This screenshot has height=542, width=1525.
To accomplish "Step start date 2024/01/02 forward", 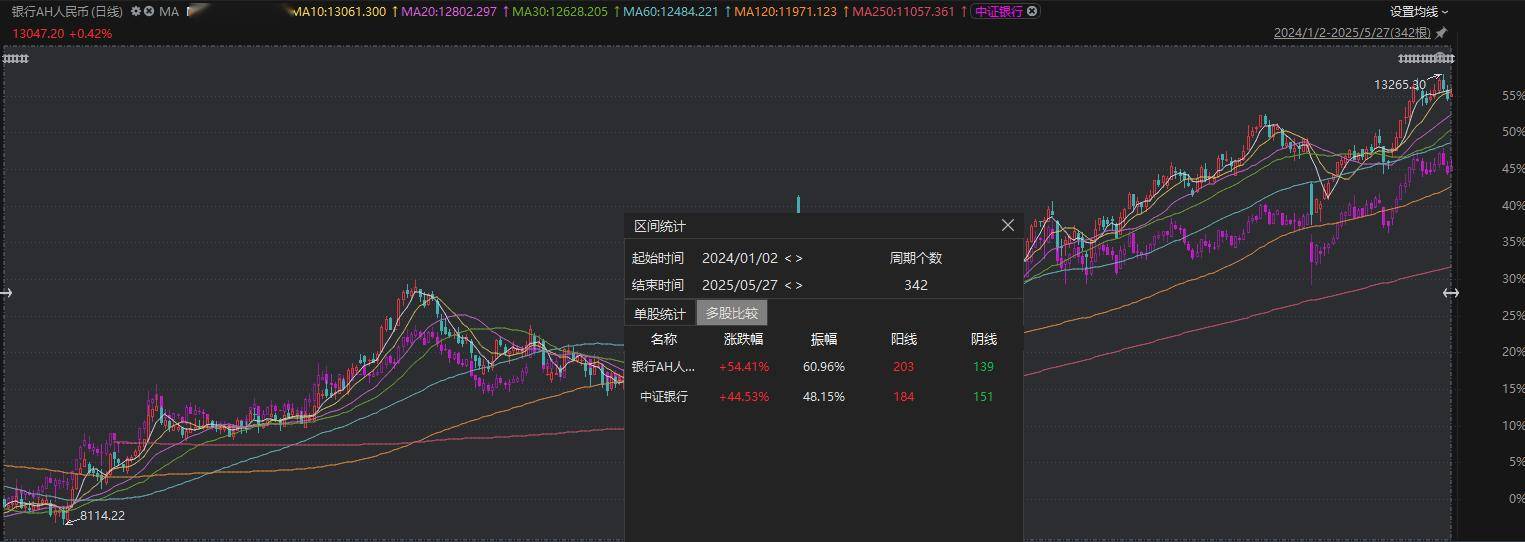I will 799,258.
